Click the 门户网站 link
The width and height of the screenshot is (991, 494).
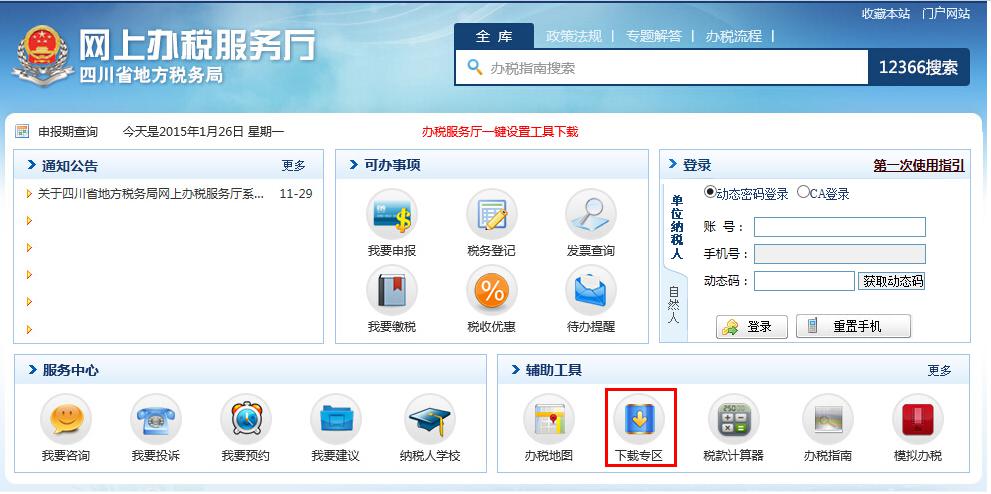pyautogui.click(x=946, y=13)
